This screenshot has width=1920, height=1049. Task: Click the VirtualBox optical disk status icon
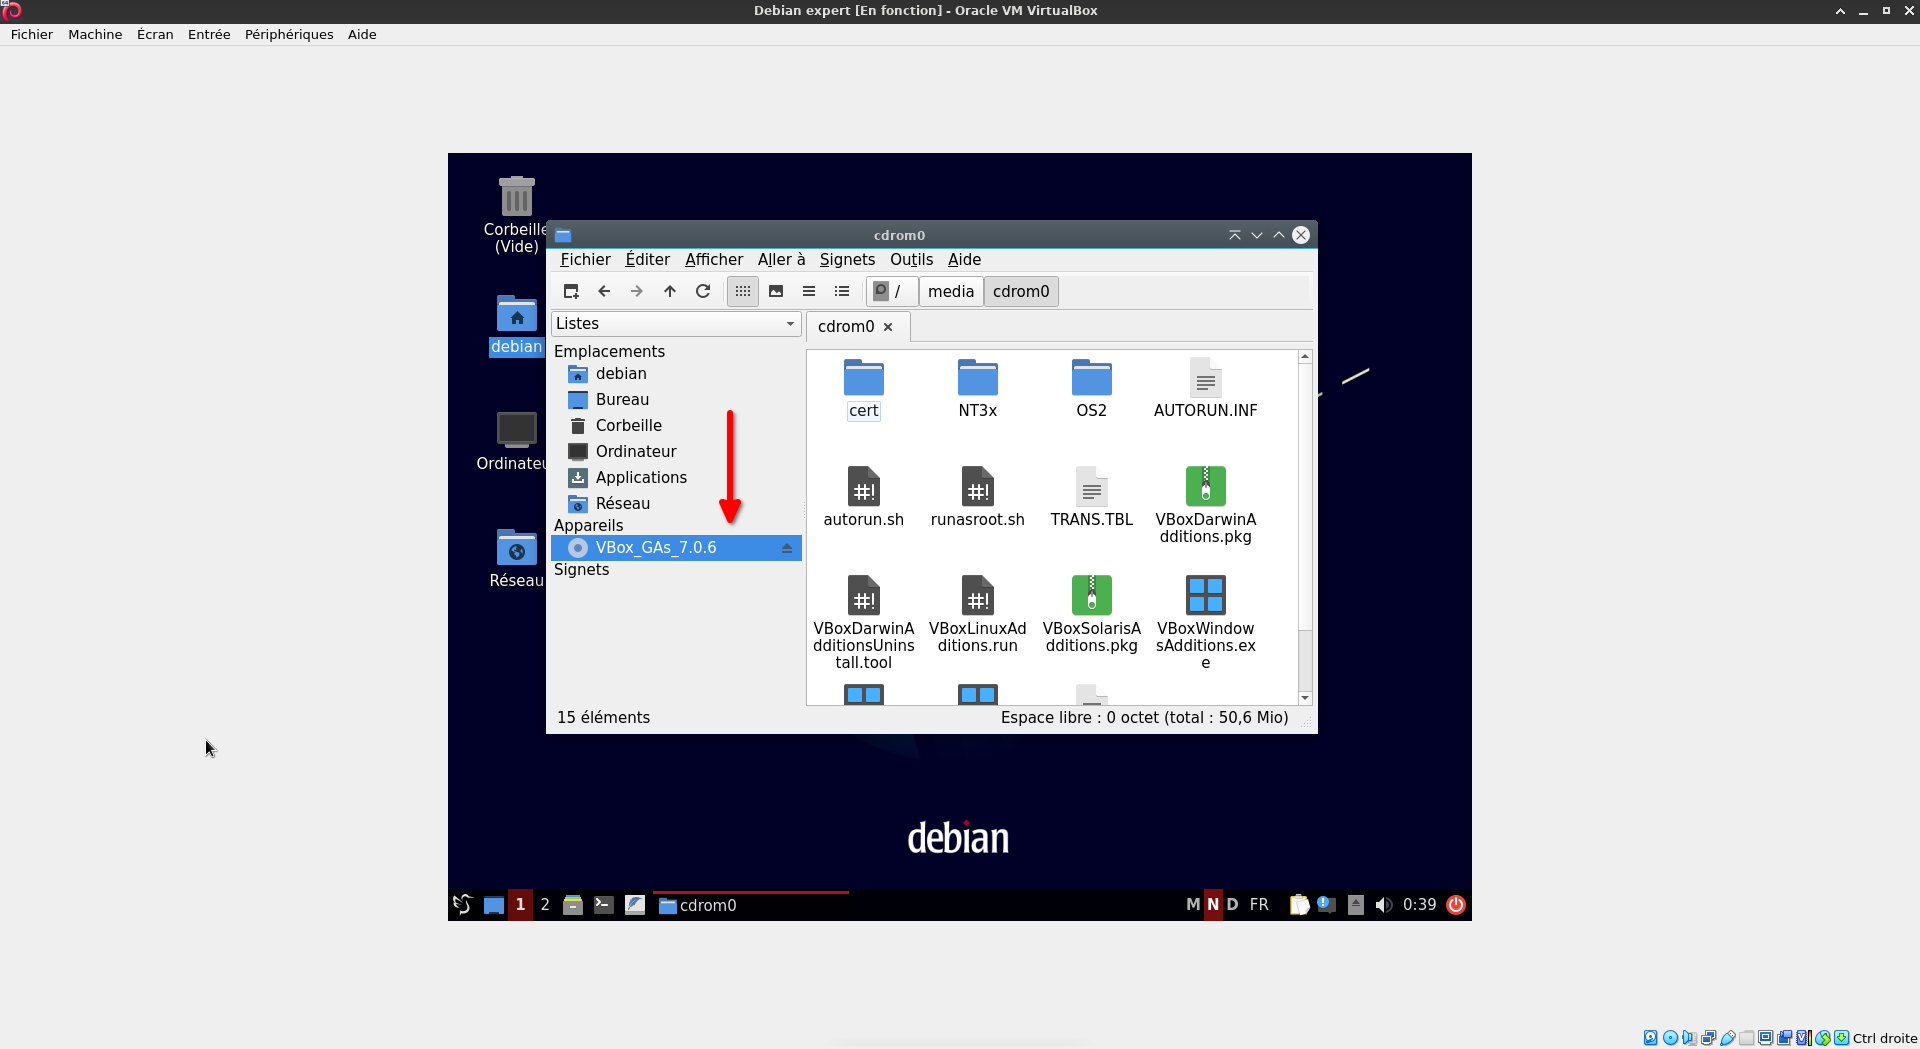[x=1670, y=1038]
